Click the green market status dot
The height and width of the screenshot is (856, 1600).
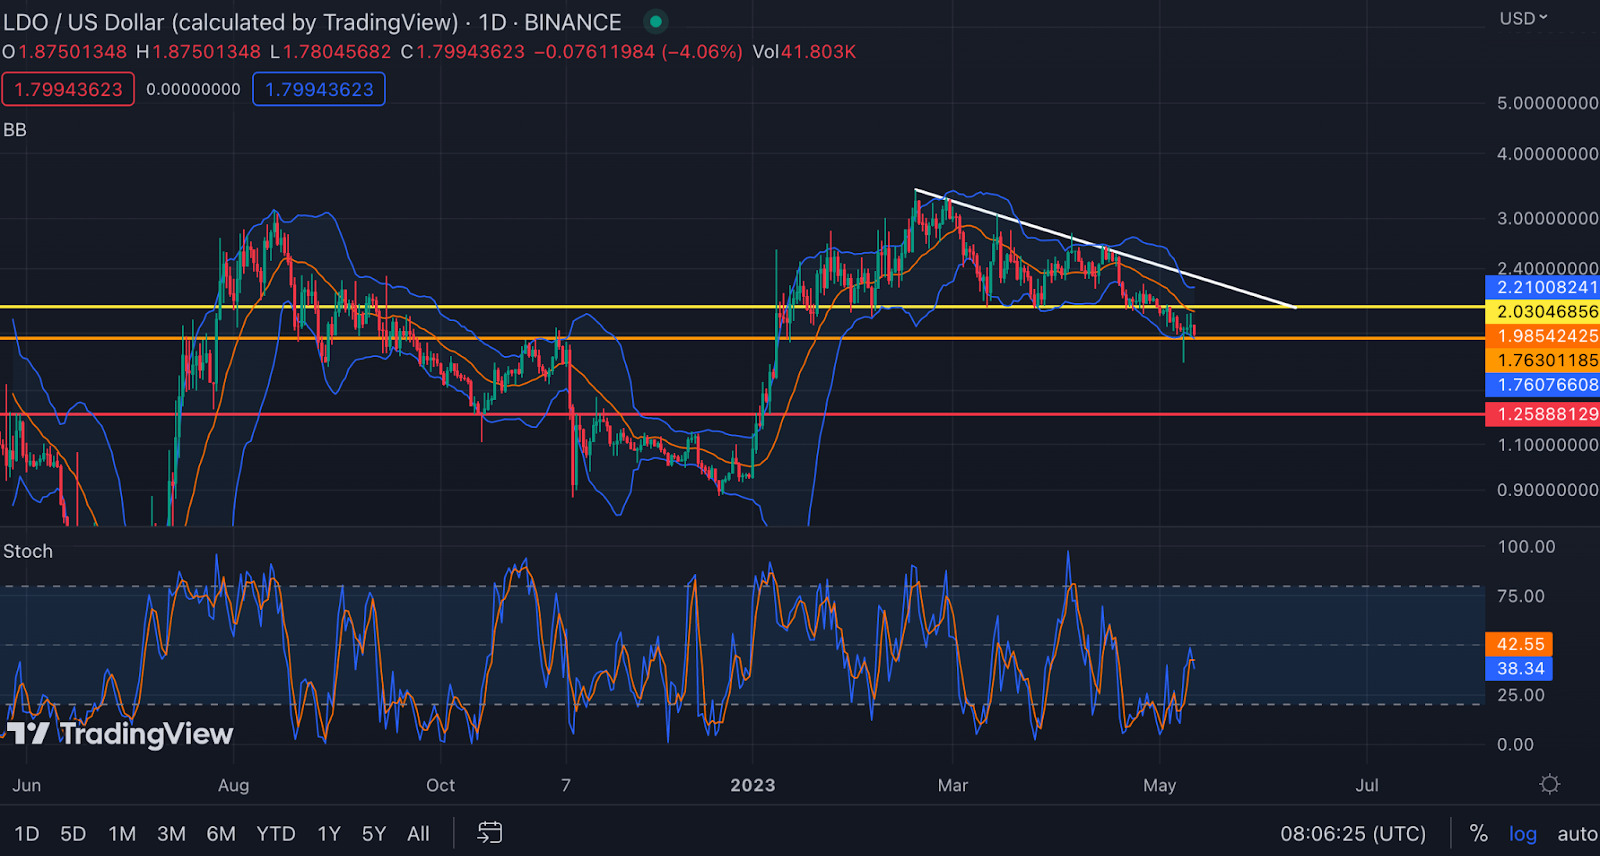(656, 21)
